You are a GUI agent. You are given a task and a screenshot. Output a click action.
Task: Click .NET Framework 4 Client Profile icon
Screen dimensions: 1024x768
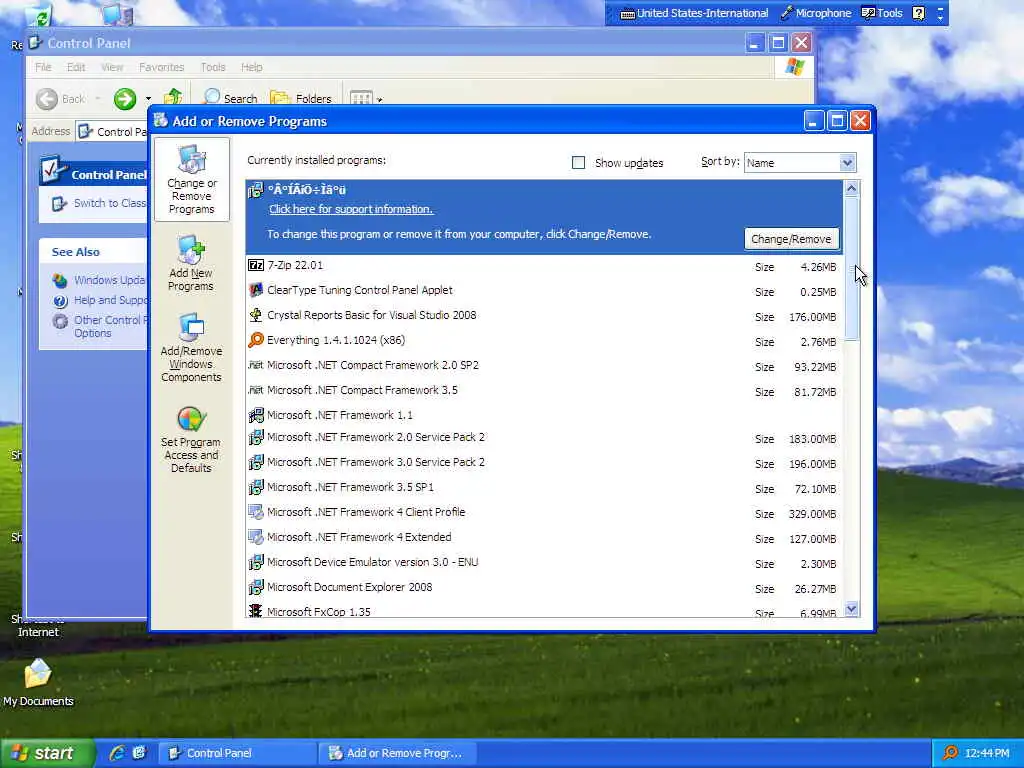click(256, 512)
